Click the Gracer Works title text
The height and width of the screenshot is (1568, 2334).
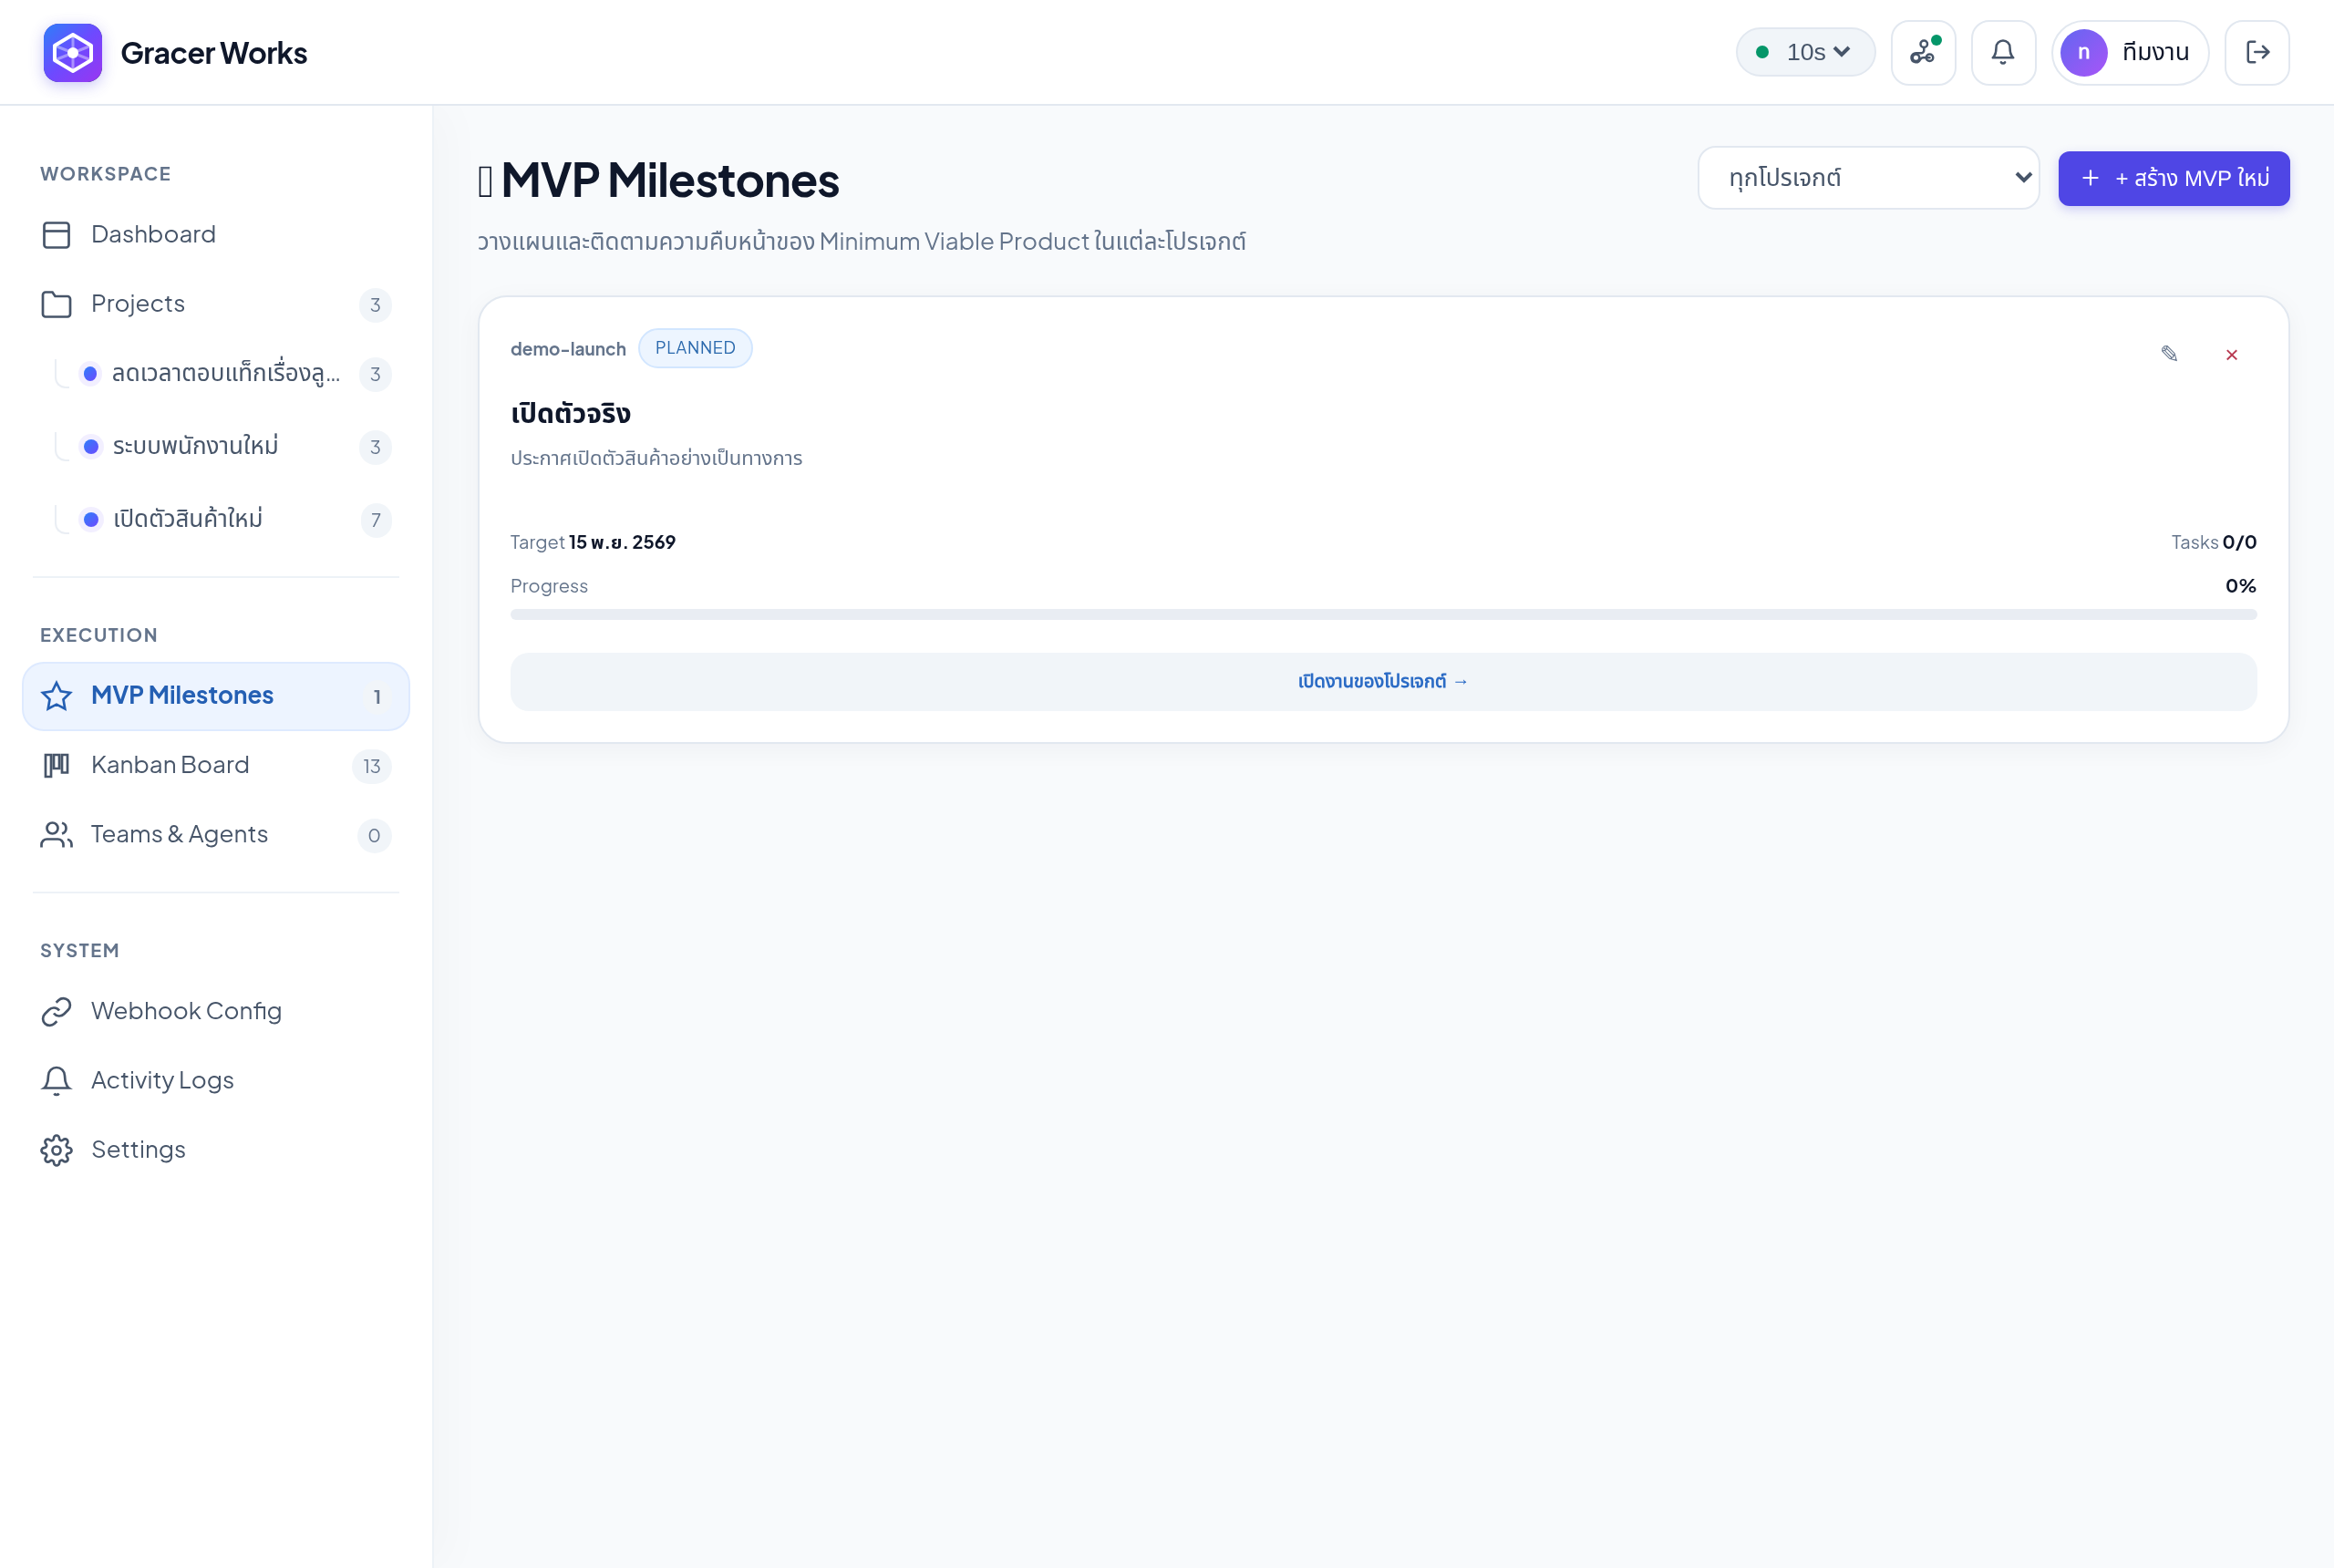214,53
